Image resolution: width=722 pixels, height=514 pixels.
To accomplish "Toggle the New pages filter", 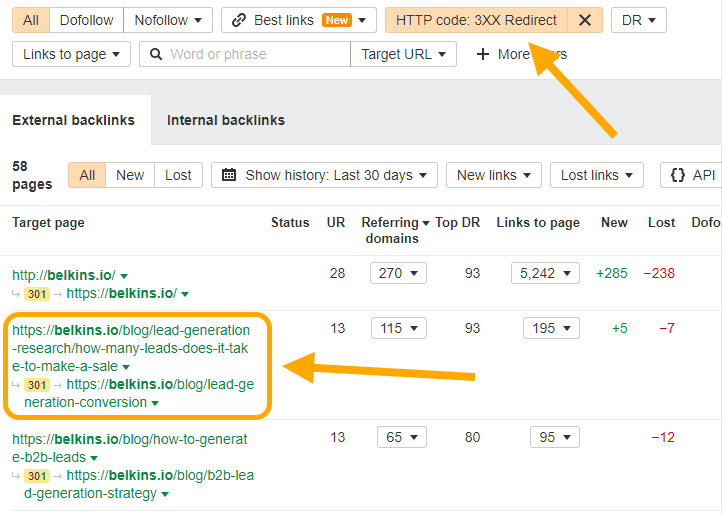I will (130, 175).
